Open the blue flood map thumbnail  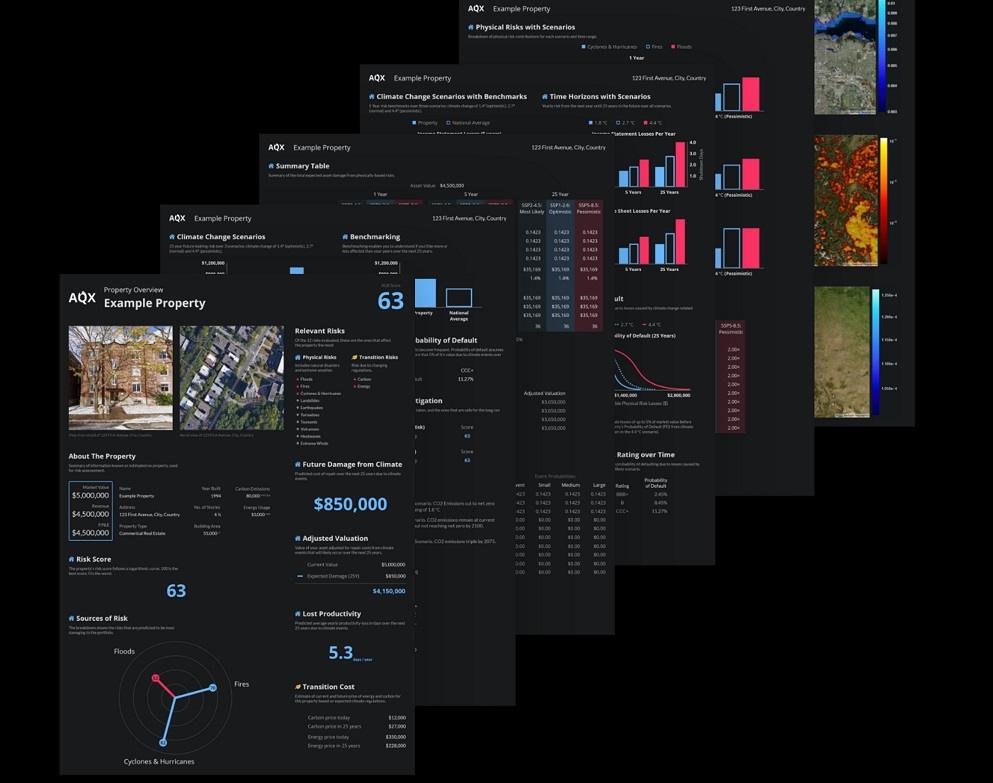[x=845, y=57]
